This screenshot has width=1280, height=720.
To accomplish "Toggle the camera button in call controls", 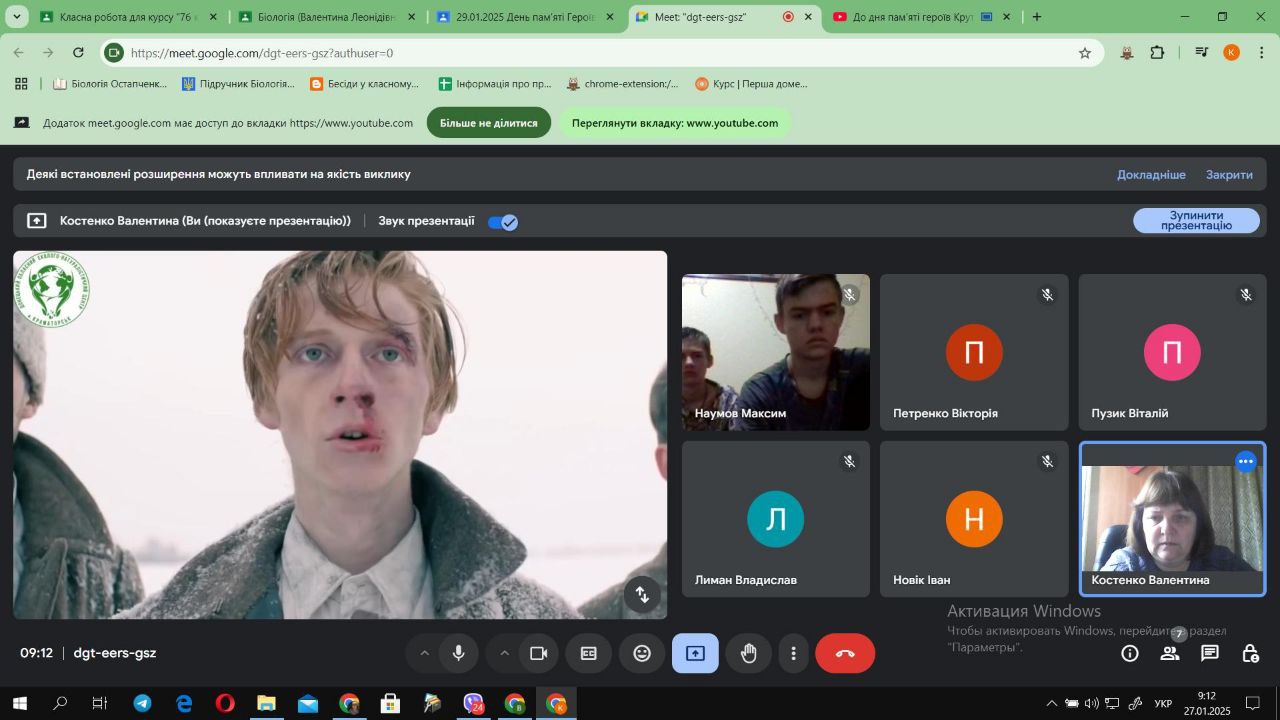I will pyautogui.click(x=538, y=653).
